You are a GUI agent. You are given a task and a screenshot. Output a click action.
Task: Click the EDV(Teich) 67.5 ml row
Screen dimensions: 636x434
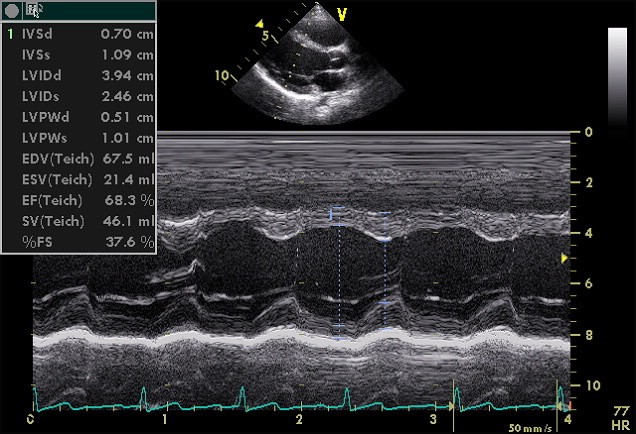80,158
